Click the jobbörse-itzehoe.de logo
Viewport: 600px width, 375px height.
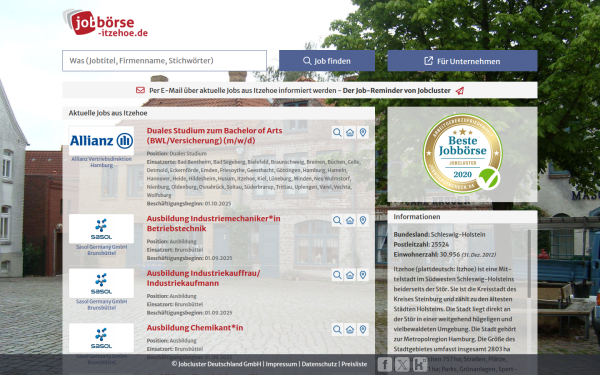click(x=106, y=23)
